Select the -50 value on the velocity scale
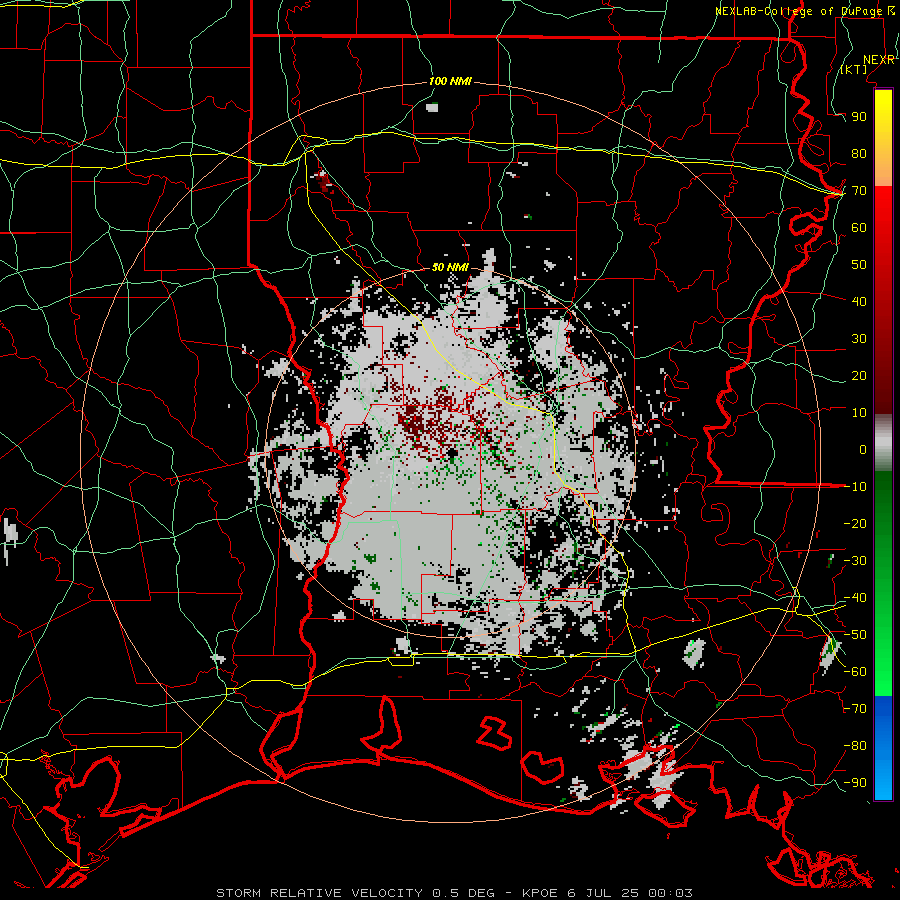Screen dimensions: 900x900 pos(855,635)
